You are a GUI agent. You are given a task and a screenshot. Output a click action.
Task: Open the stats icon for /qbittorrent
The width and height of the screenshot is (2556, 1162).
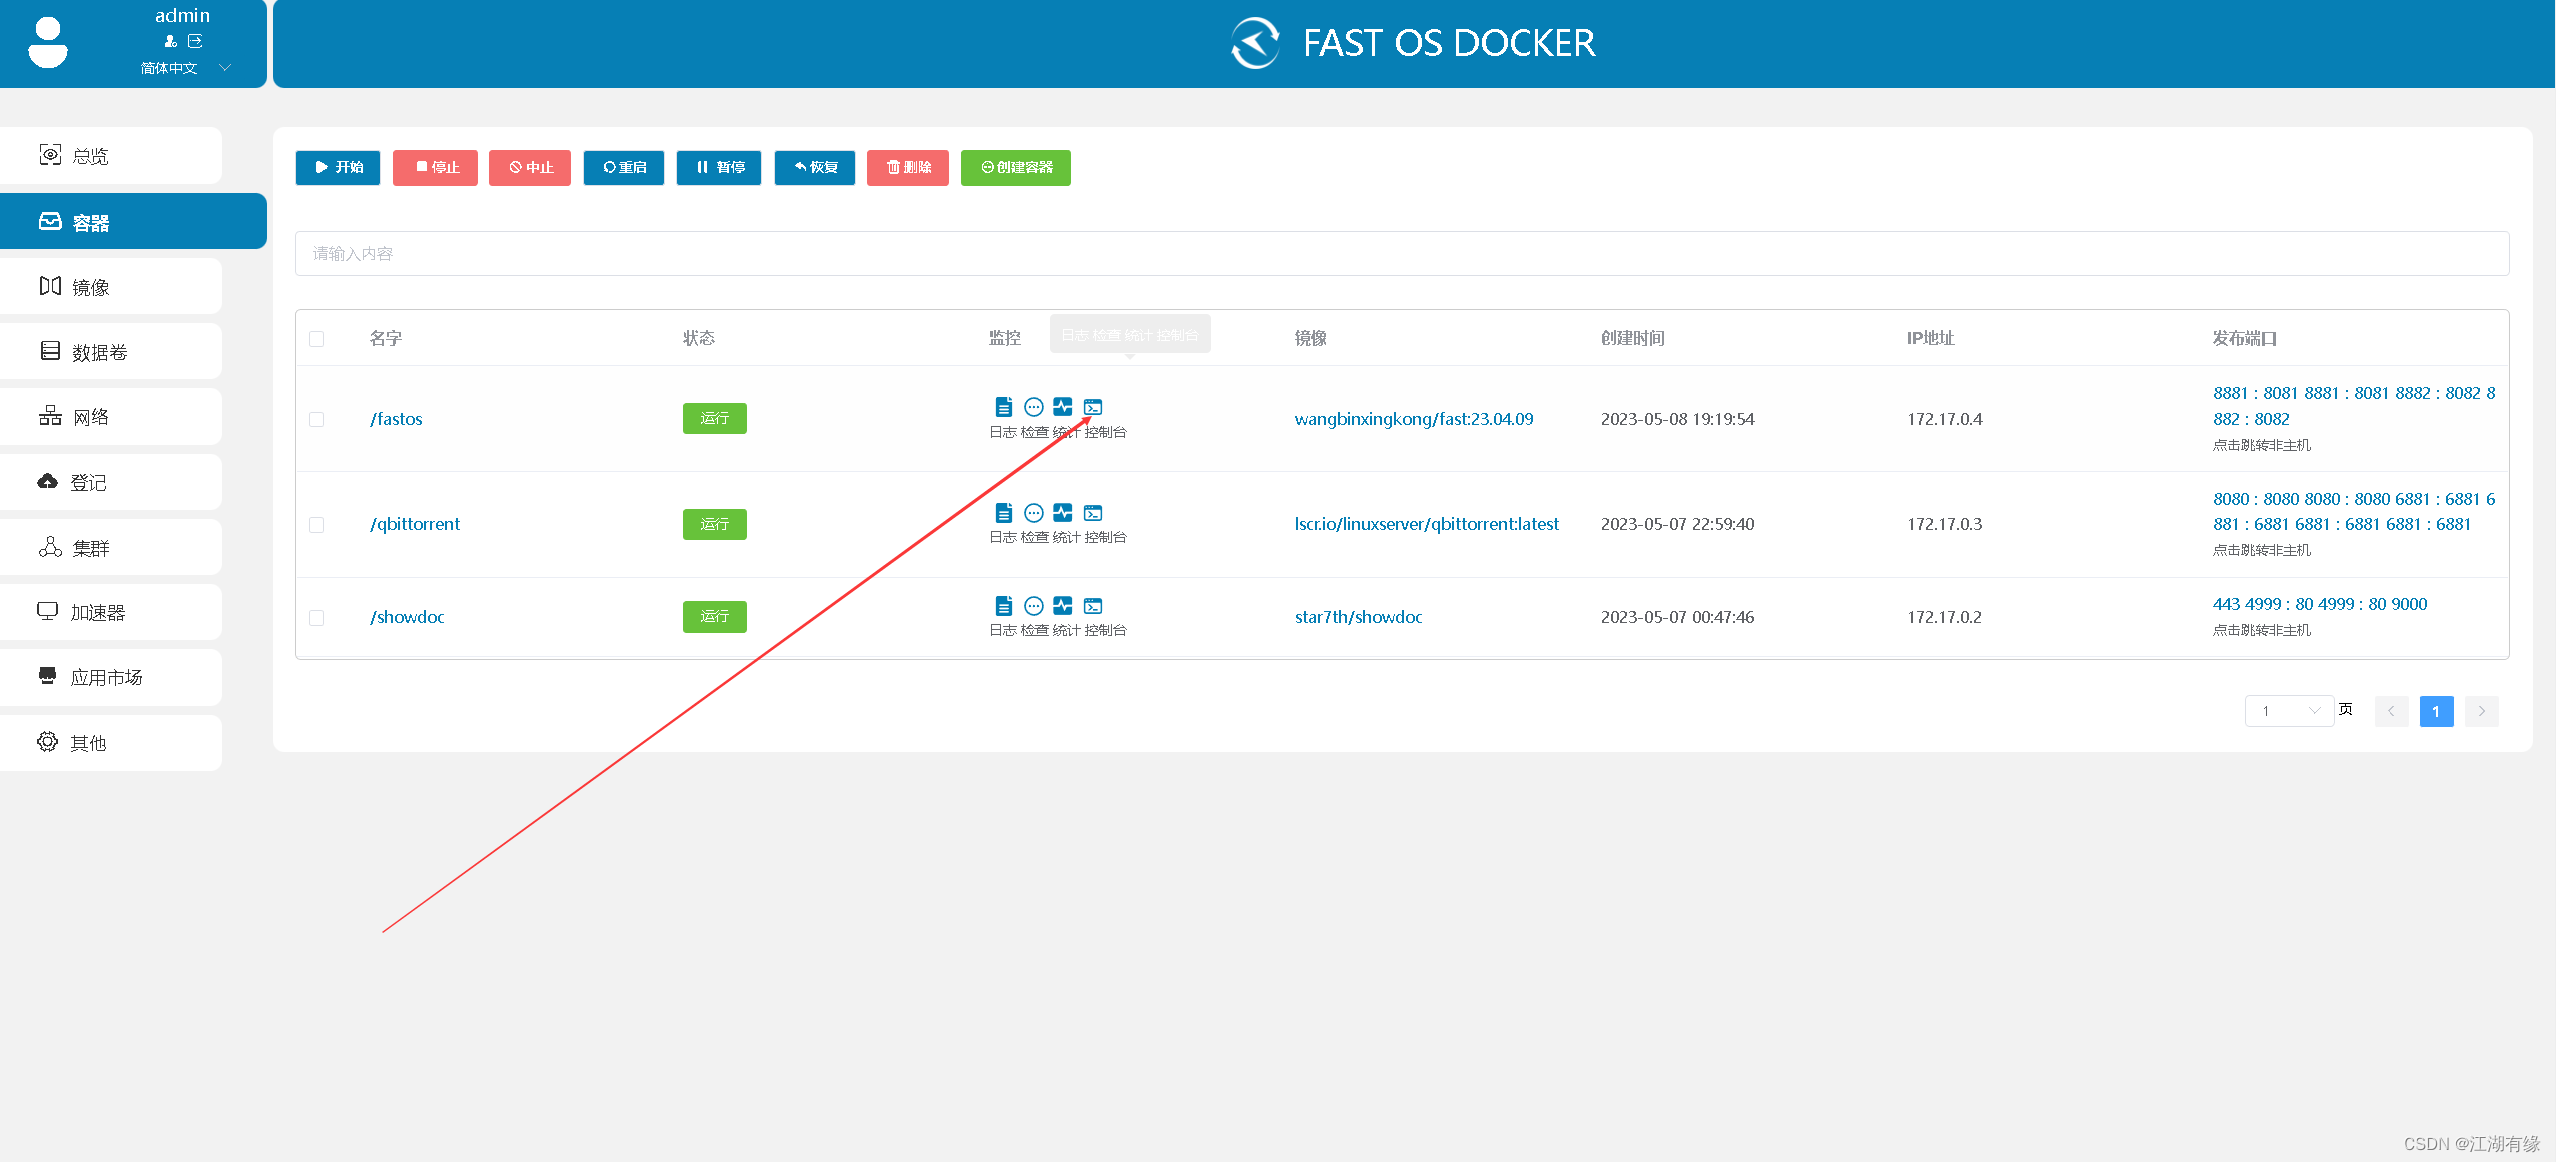(1063, 513)
